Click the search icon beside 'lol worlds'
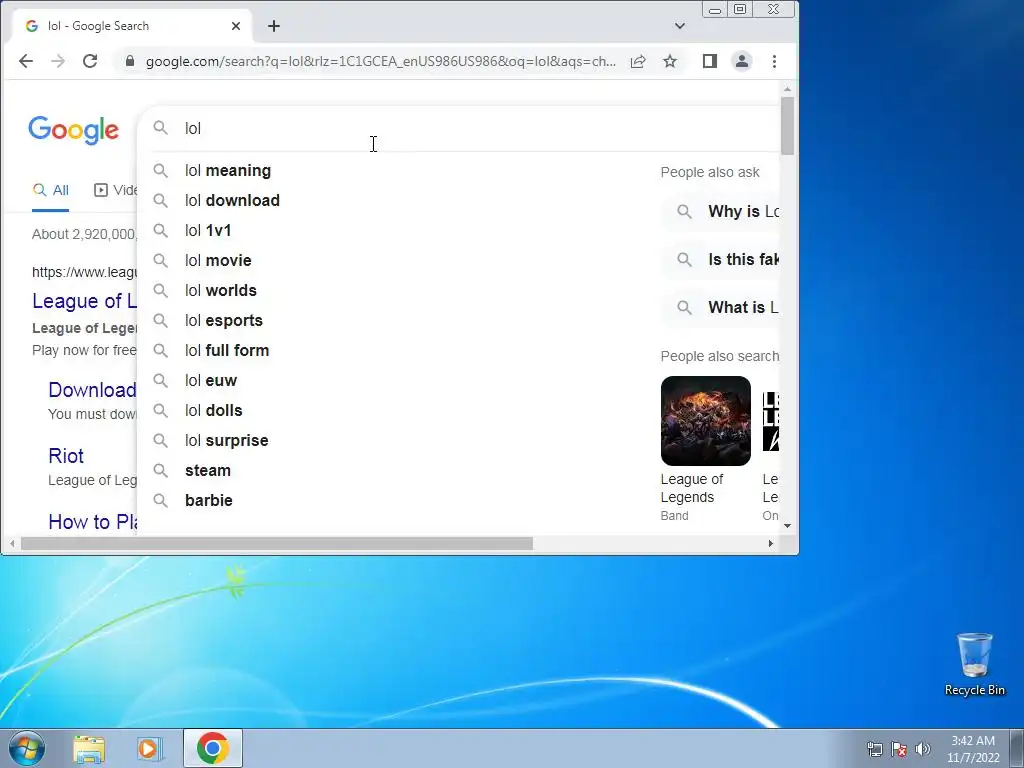The width and height of the screenshot is (1024, 768). click(x=161, y=291)
